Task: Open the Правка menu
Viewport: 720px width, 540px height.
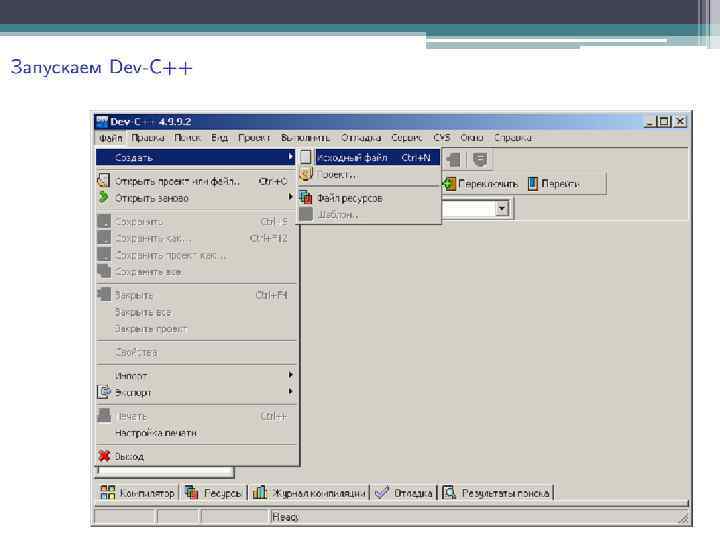Action: (148, 138)
